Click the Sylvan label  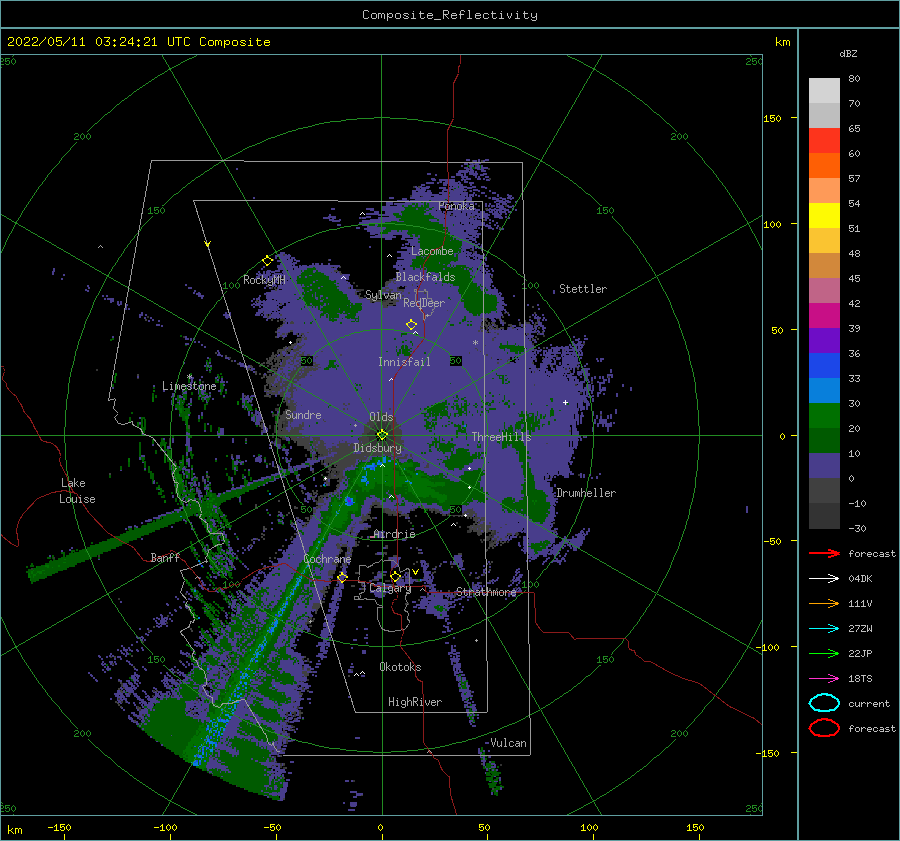tap(383, 295)
